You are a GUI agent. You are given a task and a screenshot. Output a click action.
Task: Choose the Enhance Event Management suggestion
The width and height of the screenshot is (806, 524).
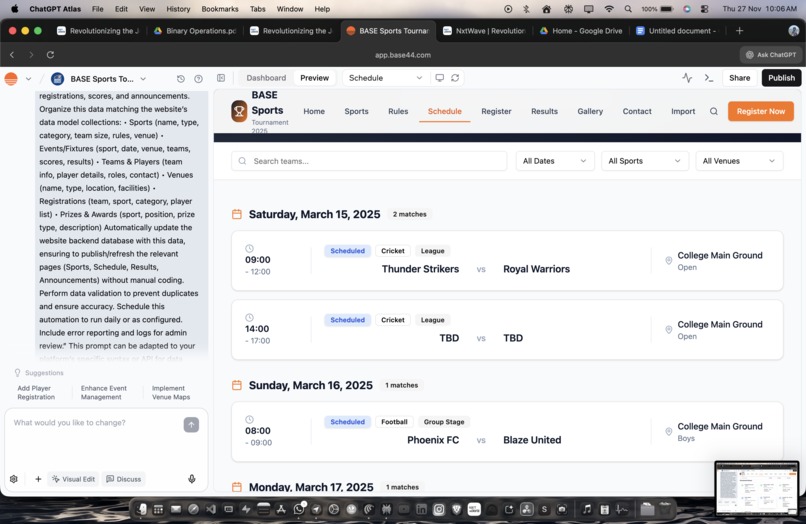point(103,392)
